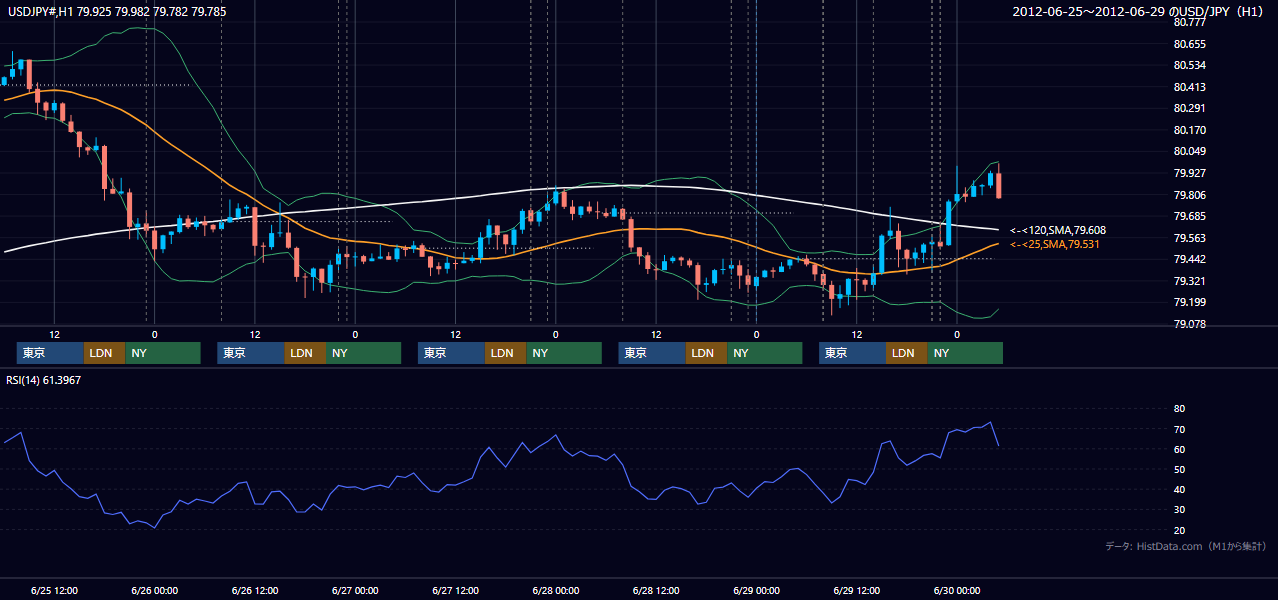
Task: Click price axis label 79.927
Action: (1189, 173)
